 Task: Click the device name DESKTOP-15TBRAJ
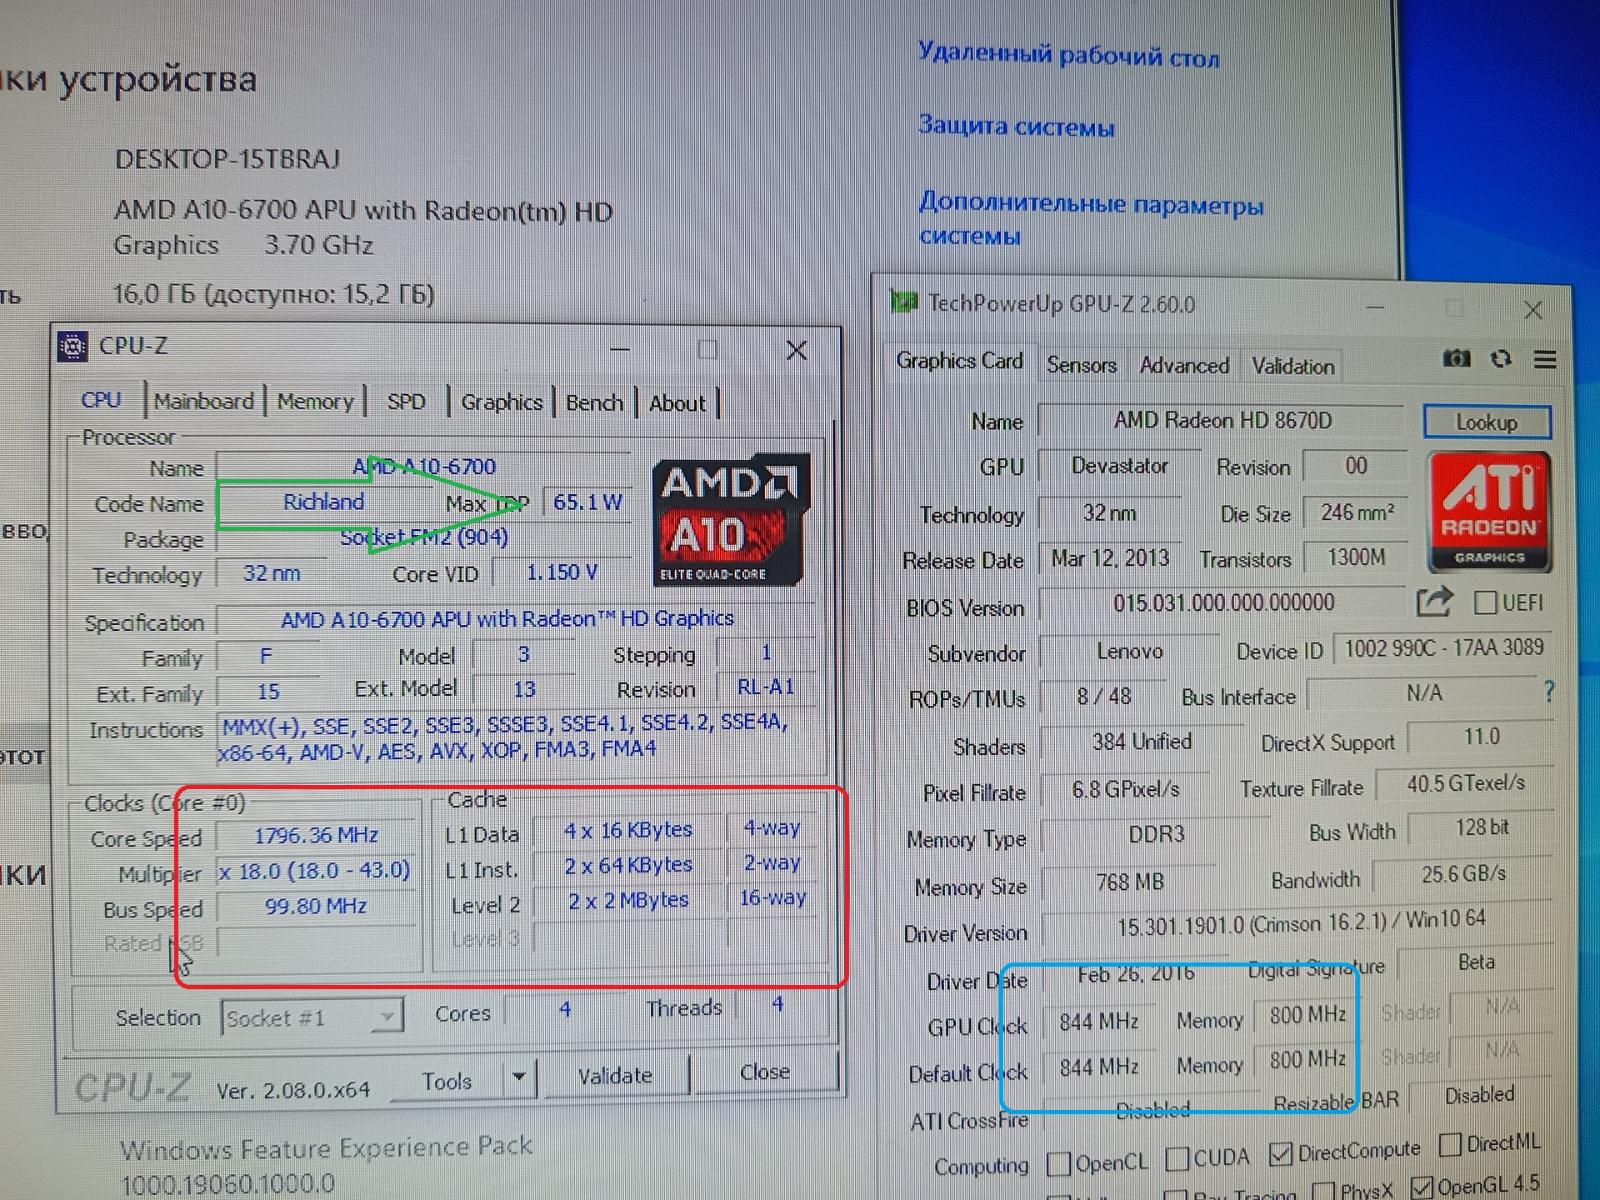coord(228,159)
